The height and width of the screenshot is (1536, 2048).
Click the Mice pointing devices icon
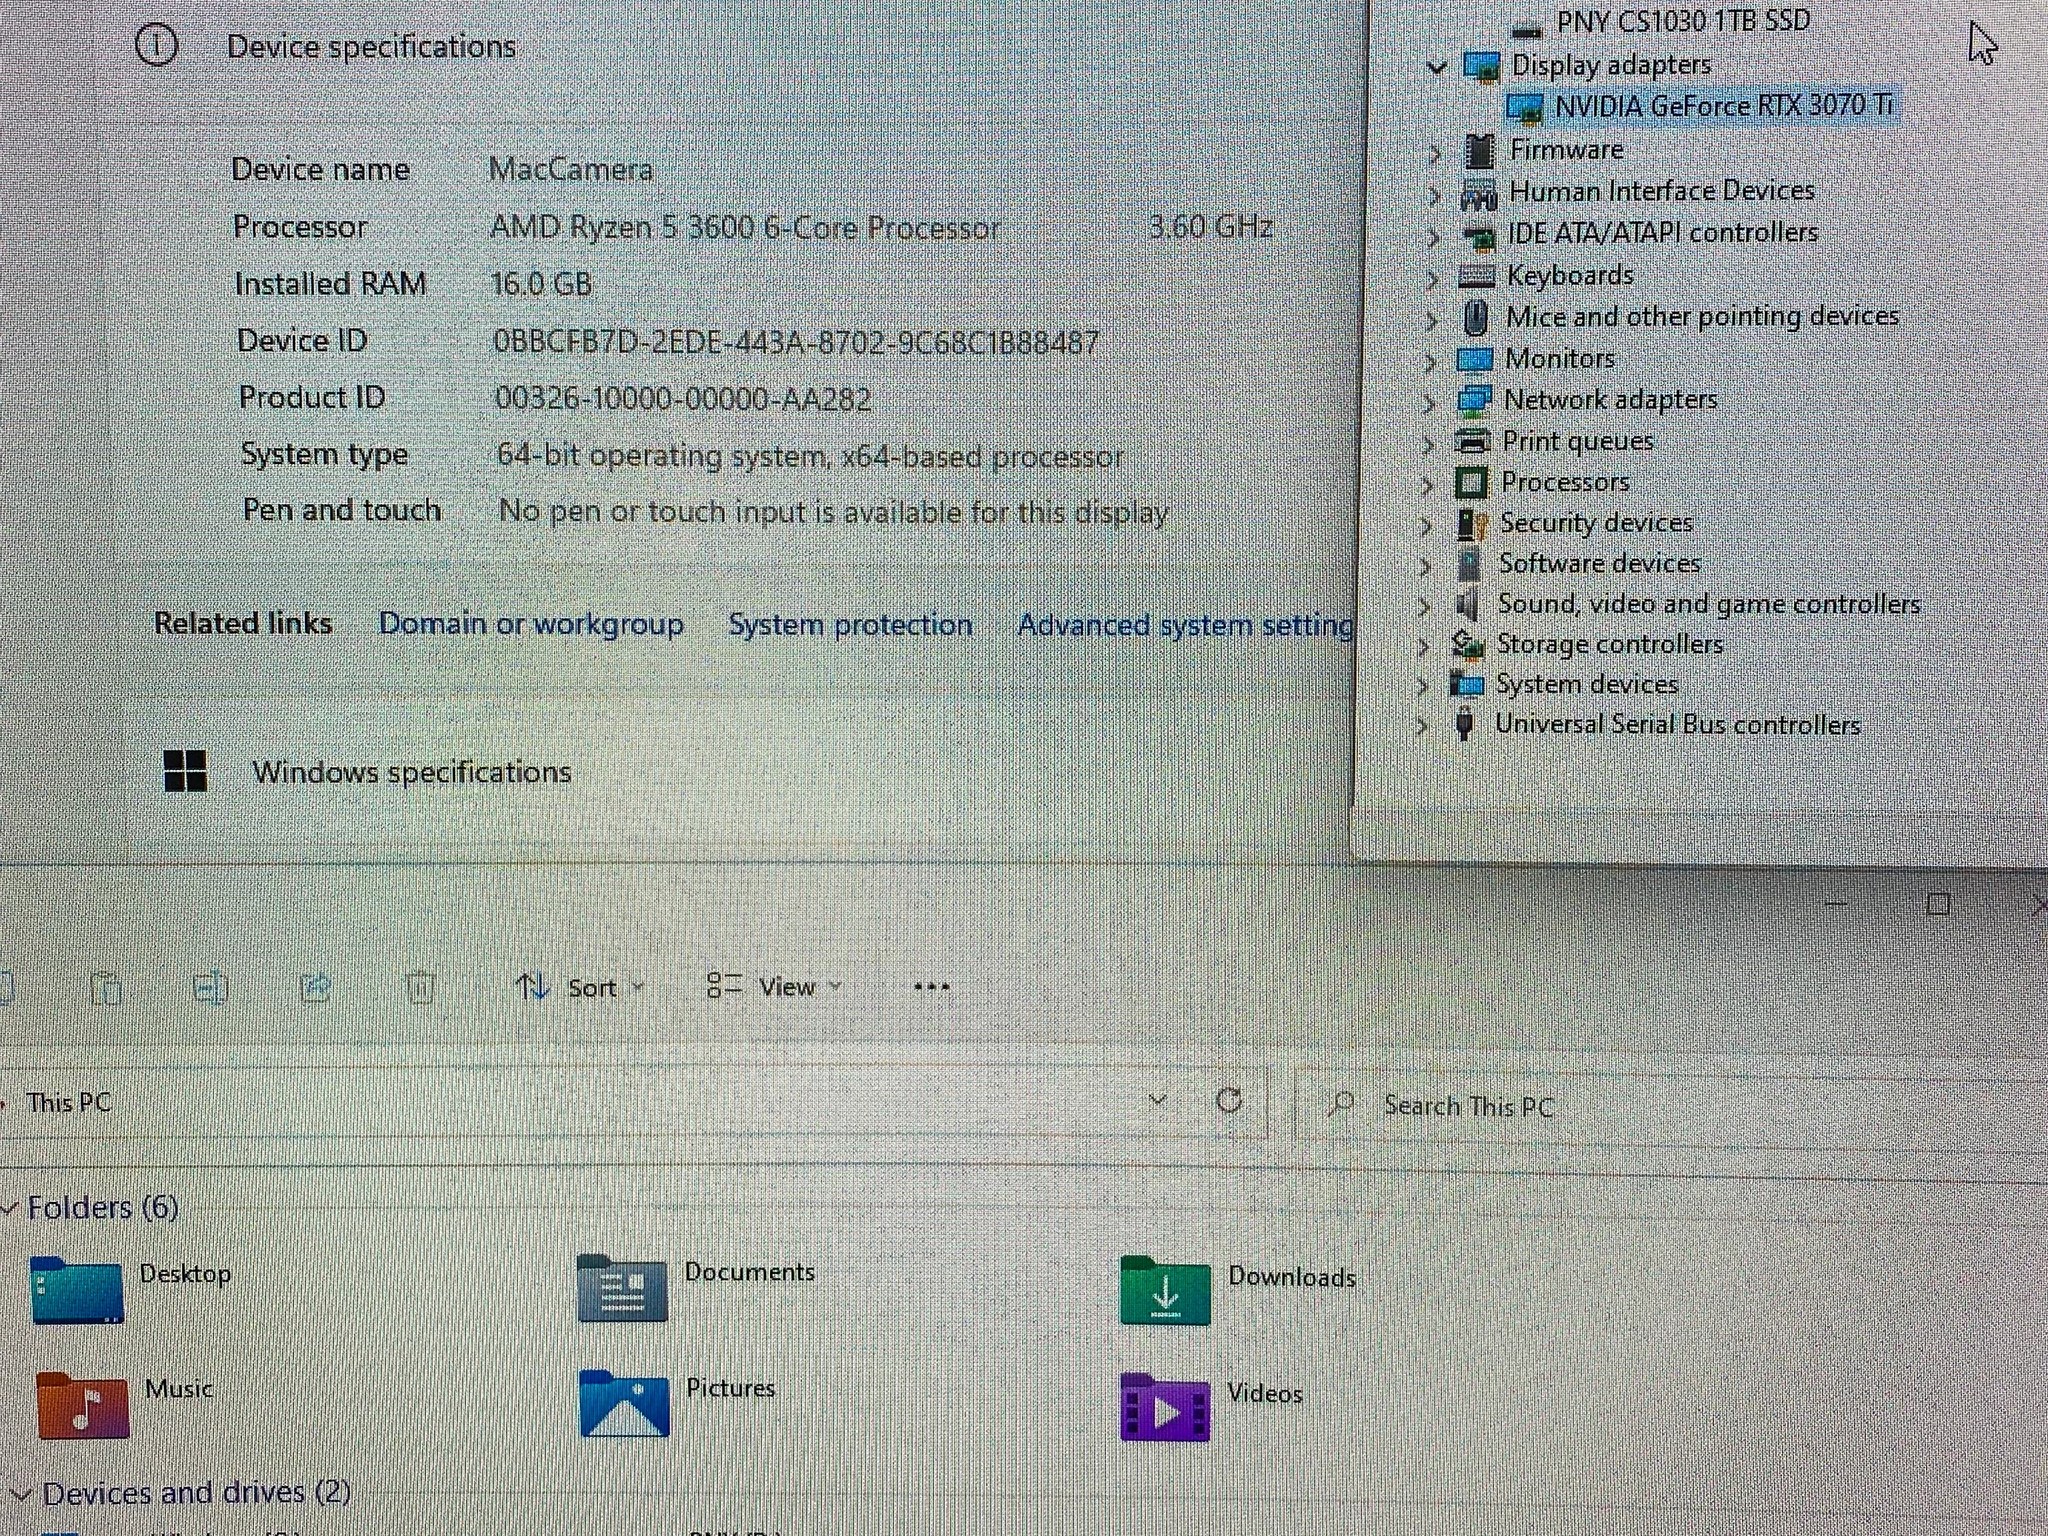(x=1475, y=318)
